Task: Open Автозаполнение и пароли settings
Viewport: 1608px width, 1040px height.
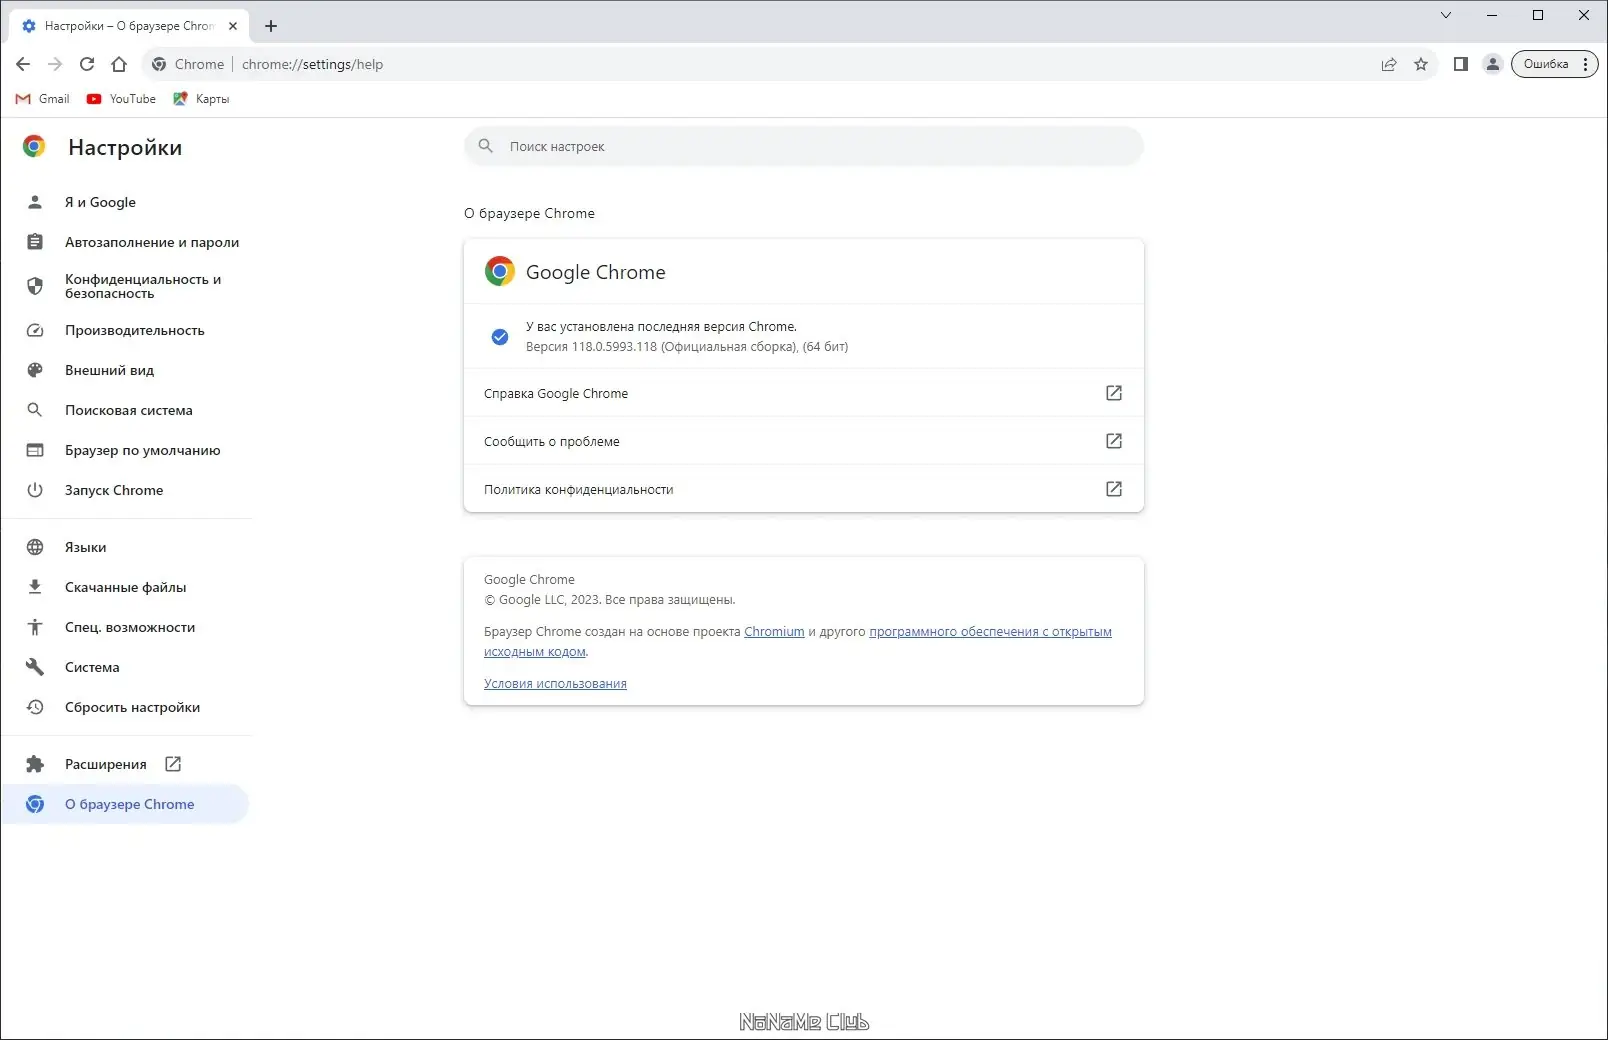Action: pyautogui.click(x=126, y=242)
